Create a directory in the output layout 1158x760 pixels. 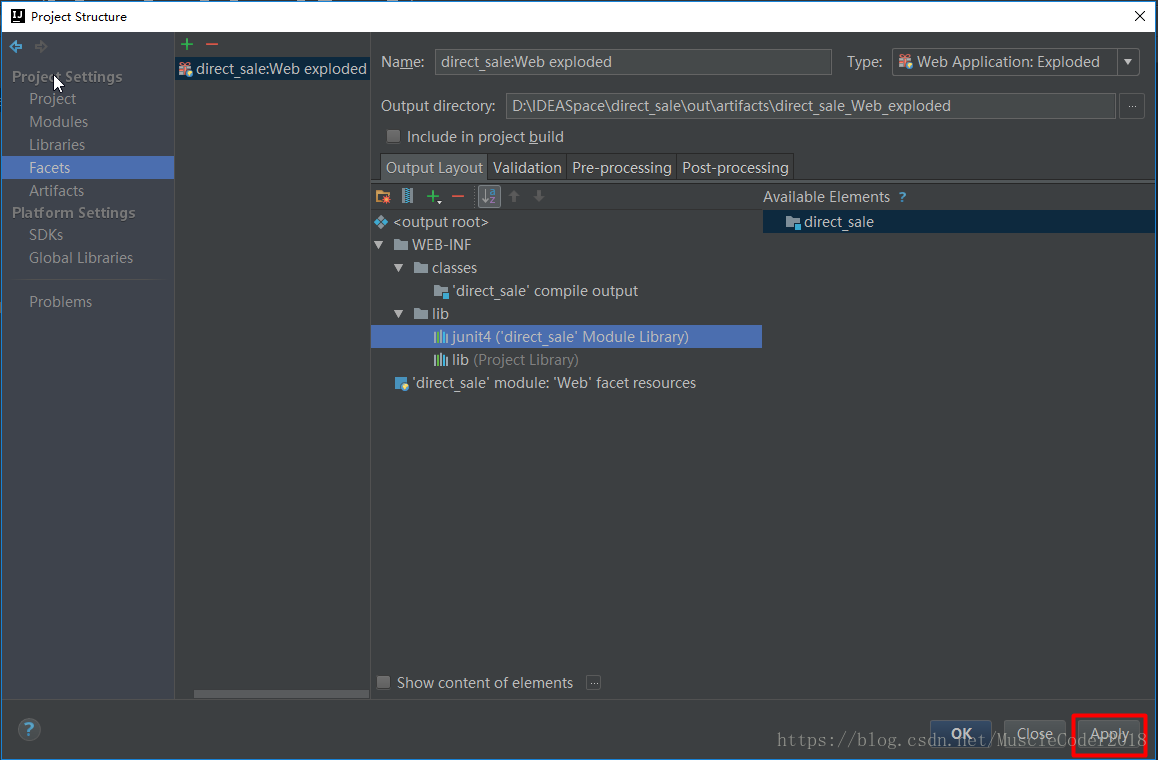(x=383, y=196)
